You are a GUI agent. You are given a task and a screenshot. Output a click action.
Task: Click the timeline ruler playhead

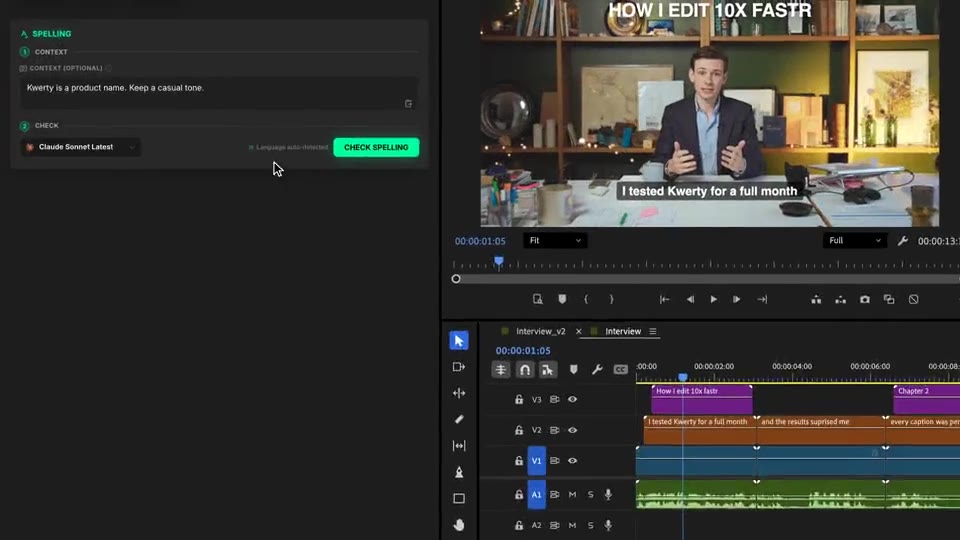pos(683,377)
